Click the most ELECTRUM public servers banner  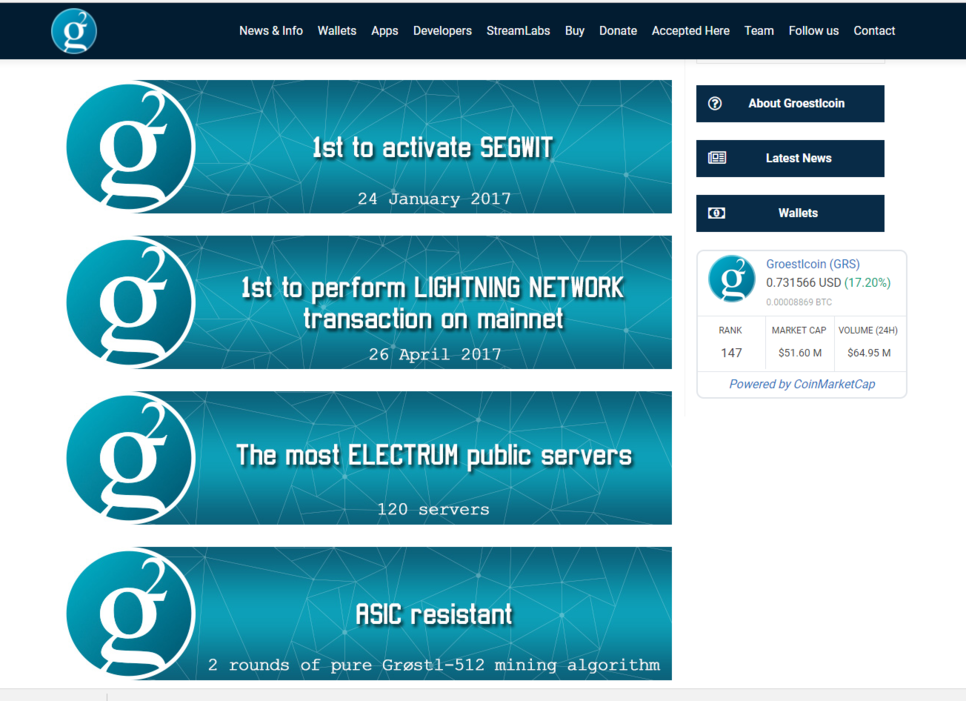[369, 458]
